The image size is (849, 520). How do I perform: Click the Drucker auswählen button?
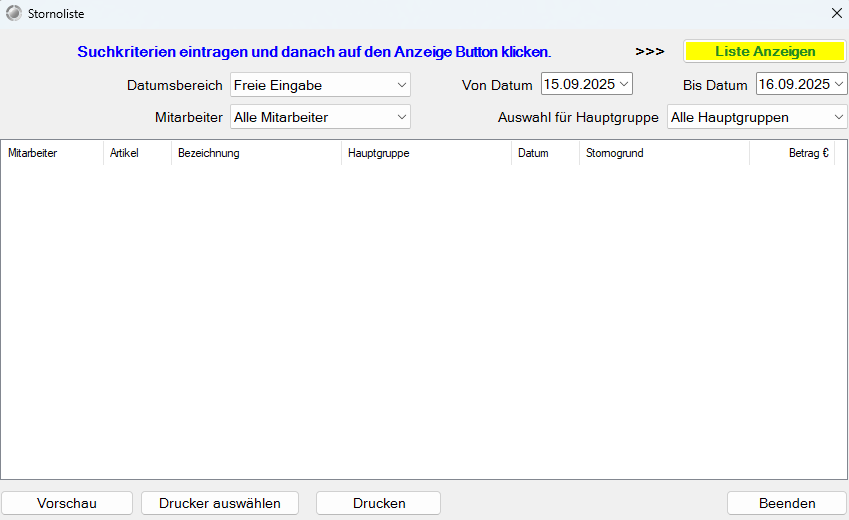(220, 503)
